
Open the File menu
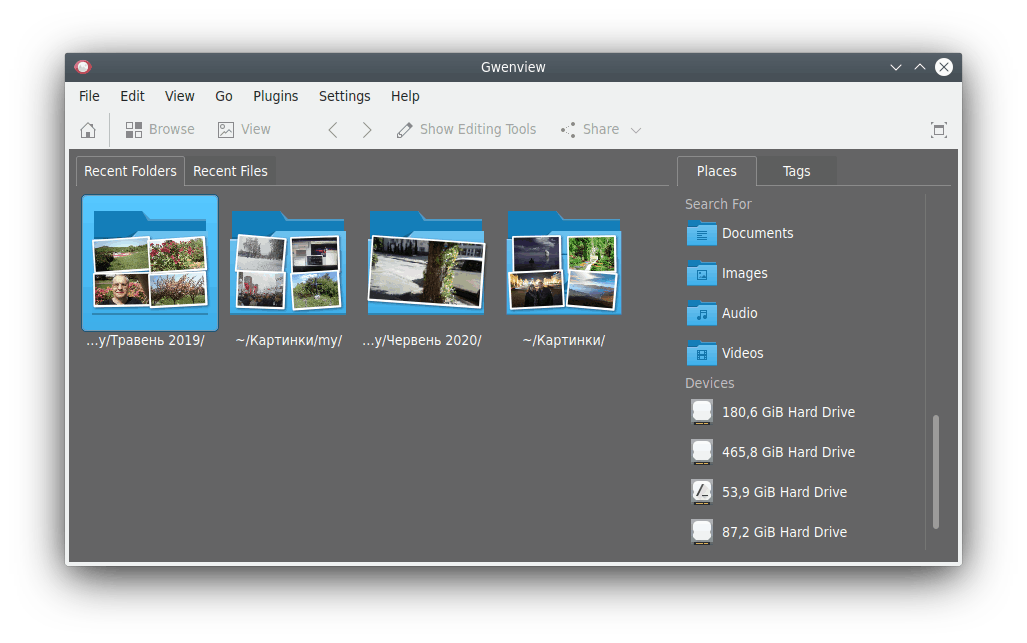coord(89,96)
